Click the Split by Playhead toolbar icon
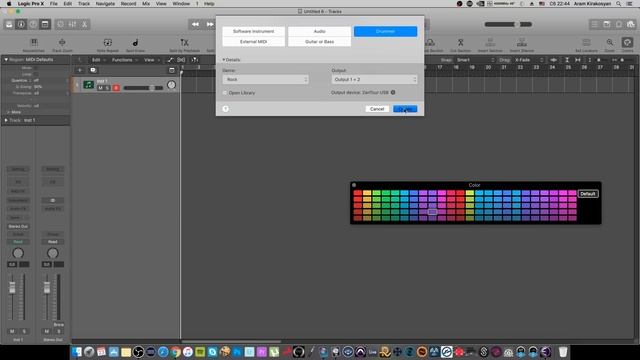Screen dimensions: 640x360 (184, 42)
